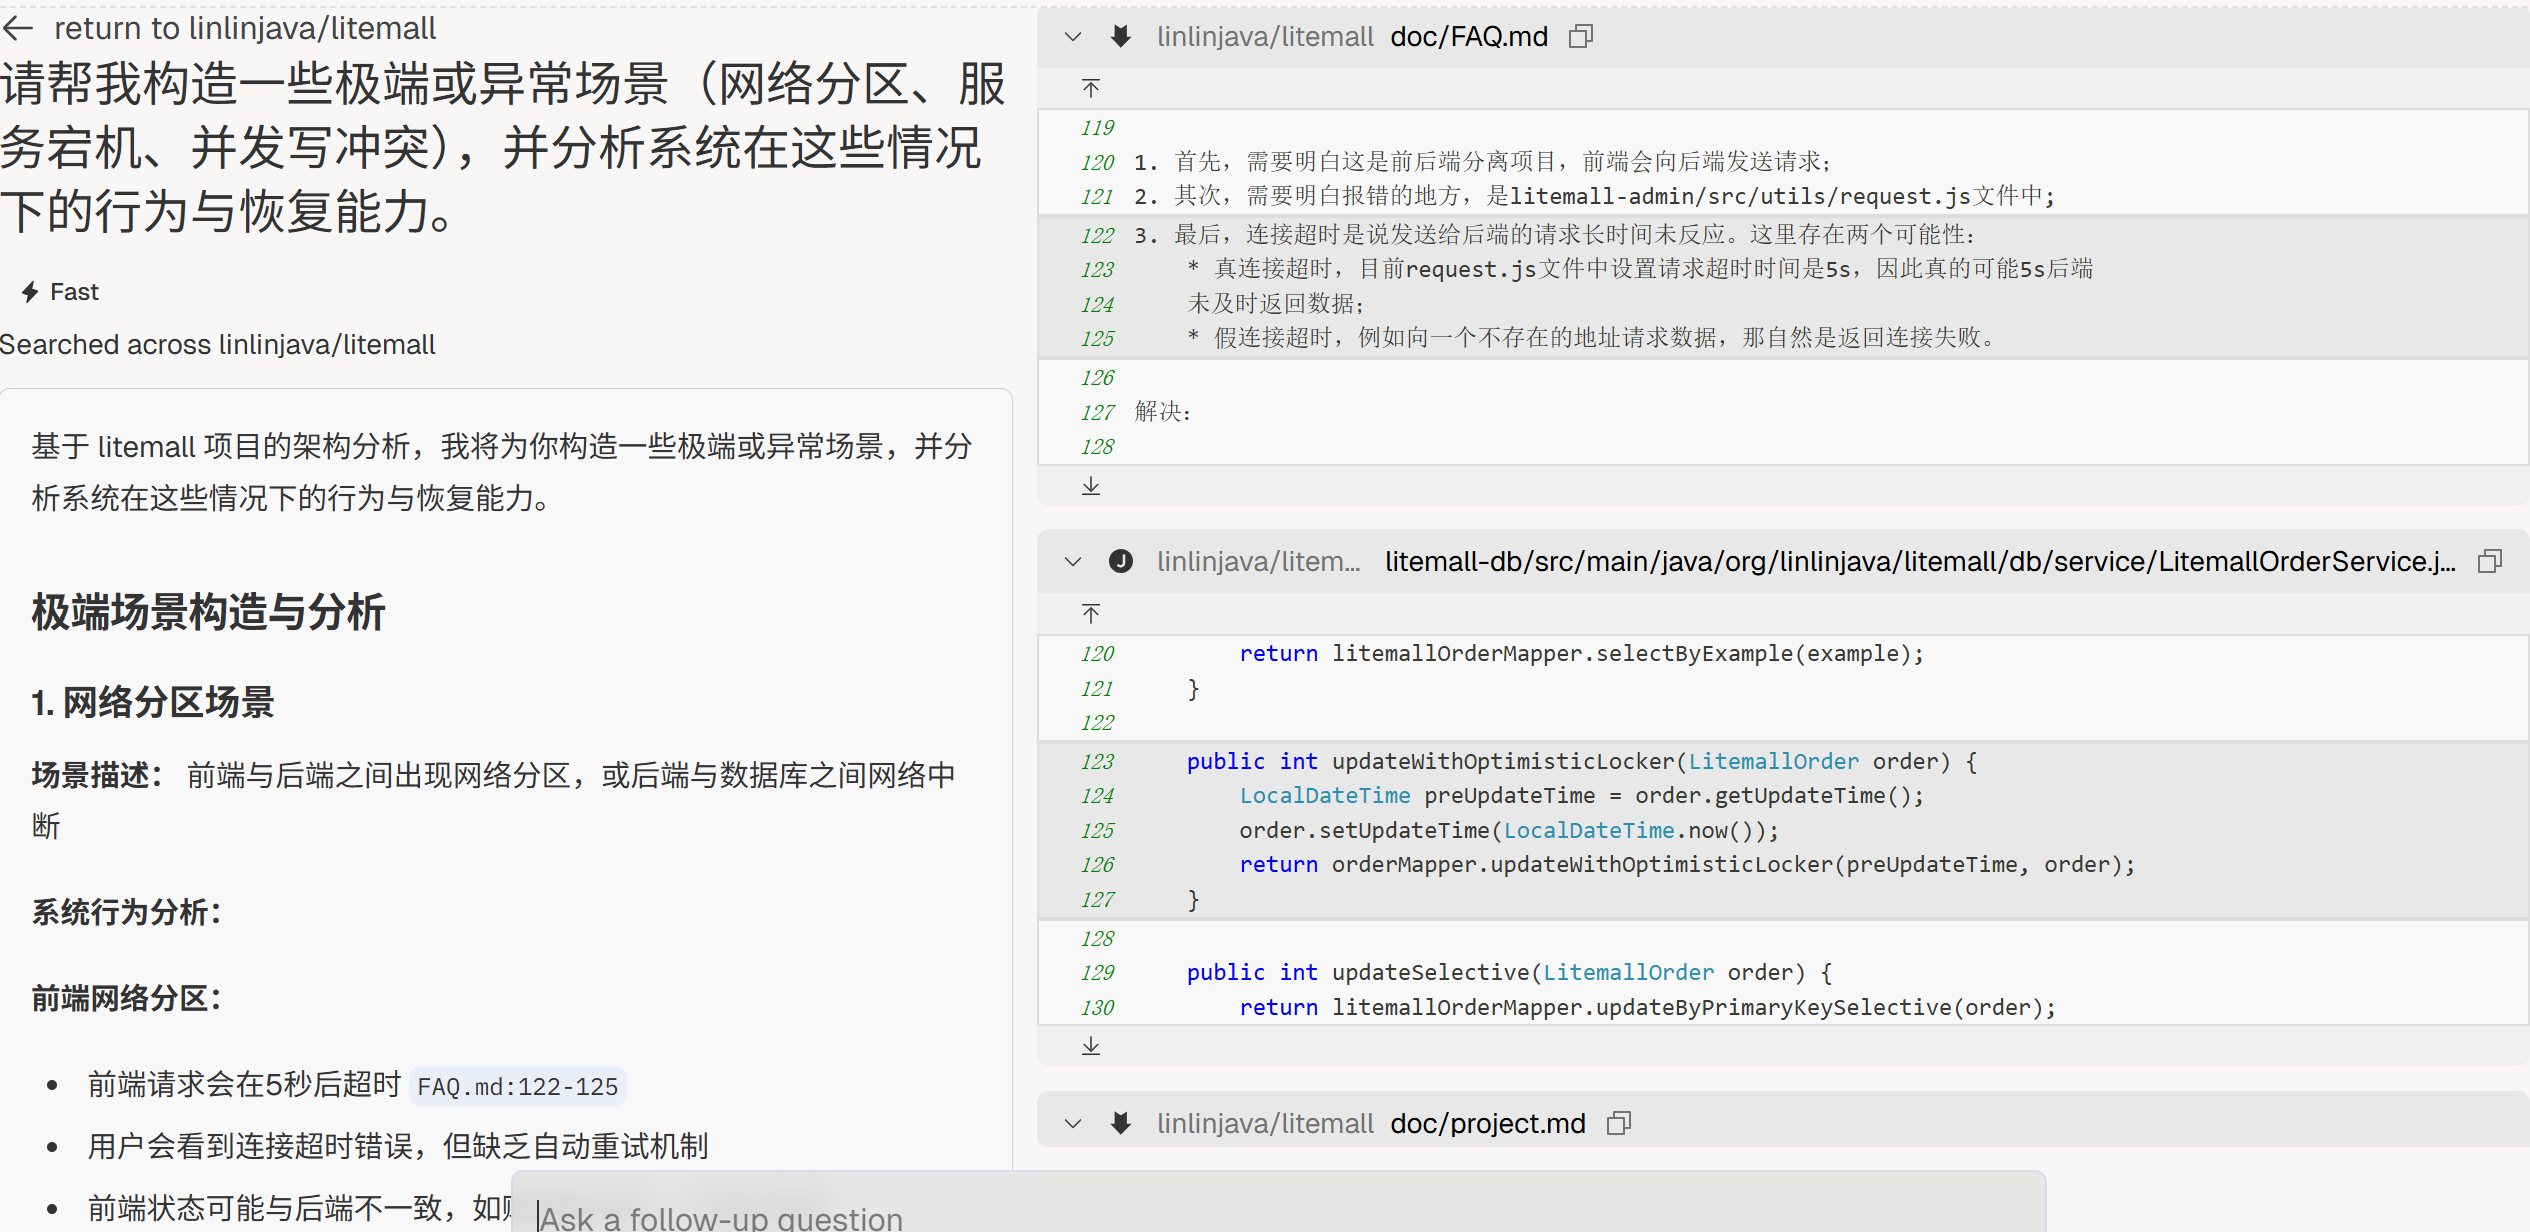The height and width of the screenshot is (1232, 2530).
Task: Click line number 123 in the order service code
Action: click(x=1097, y=762)
